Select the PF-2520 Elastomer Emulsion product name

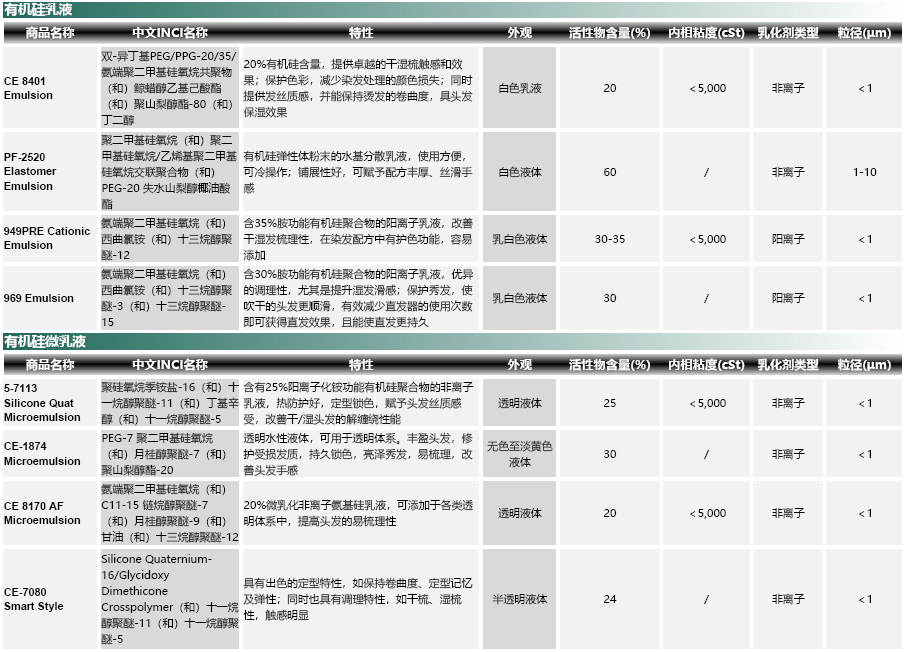click(x=30, y=171)
